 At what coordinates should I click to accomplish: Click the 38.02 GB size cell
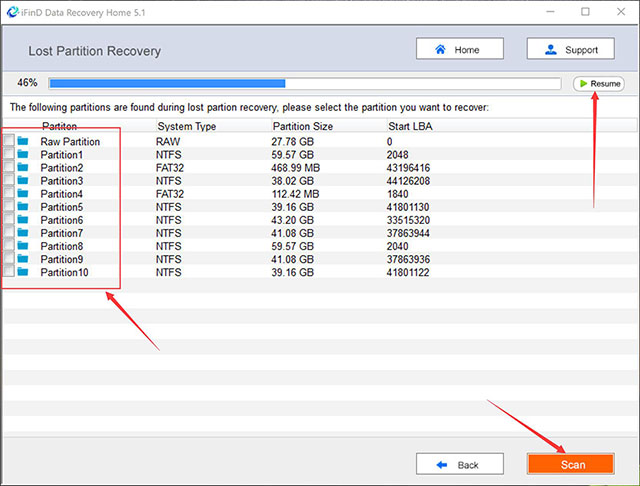292,181
